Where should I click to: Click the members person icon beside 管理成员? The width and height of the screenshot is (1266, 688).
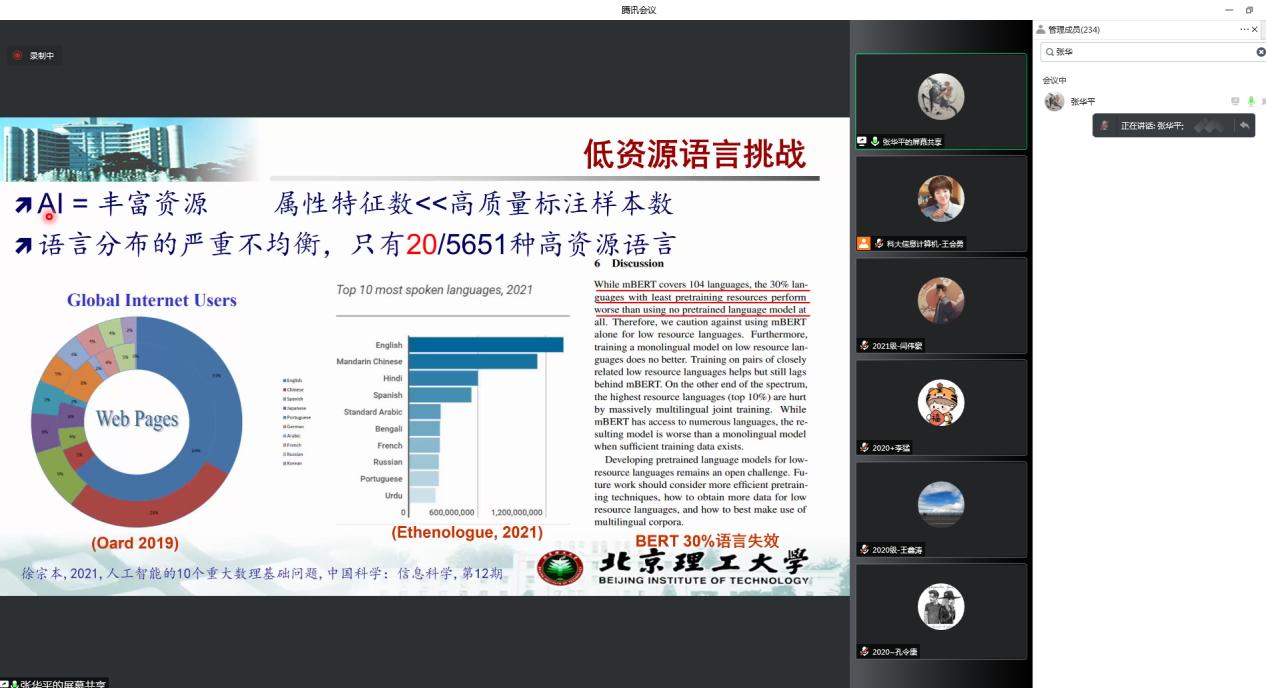point(1041,30)
